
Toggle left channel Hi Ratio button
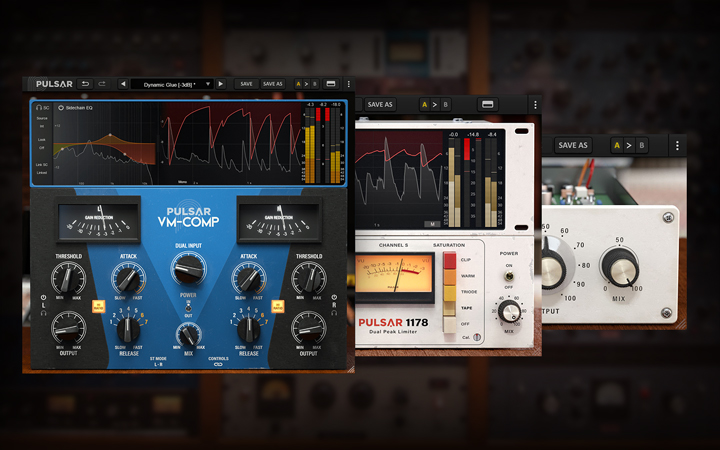(98, 306)
